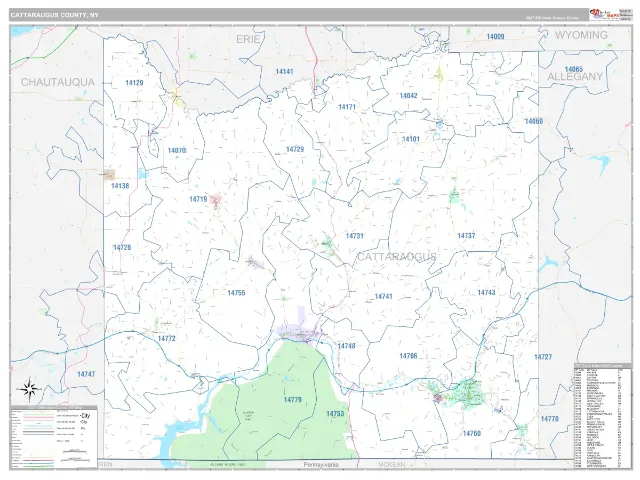Click ZIP code 14741 label

coord(384,296)
